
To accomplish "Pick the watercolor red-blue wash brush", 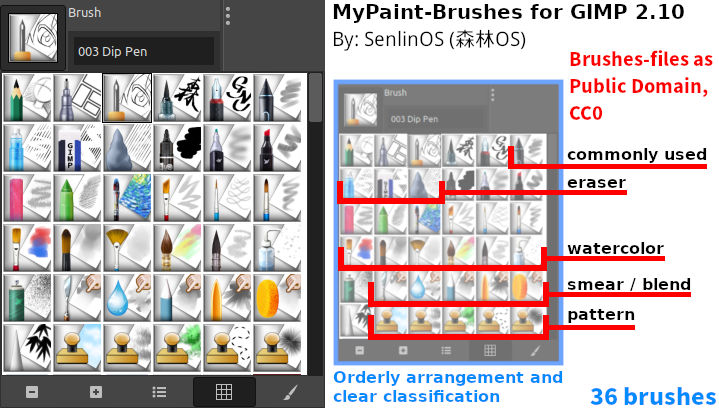I will (27, 248).
